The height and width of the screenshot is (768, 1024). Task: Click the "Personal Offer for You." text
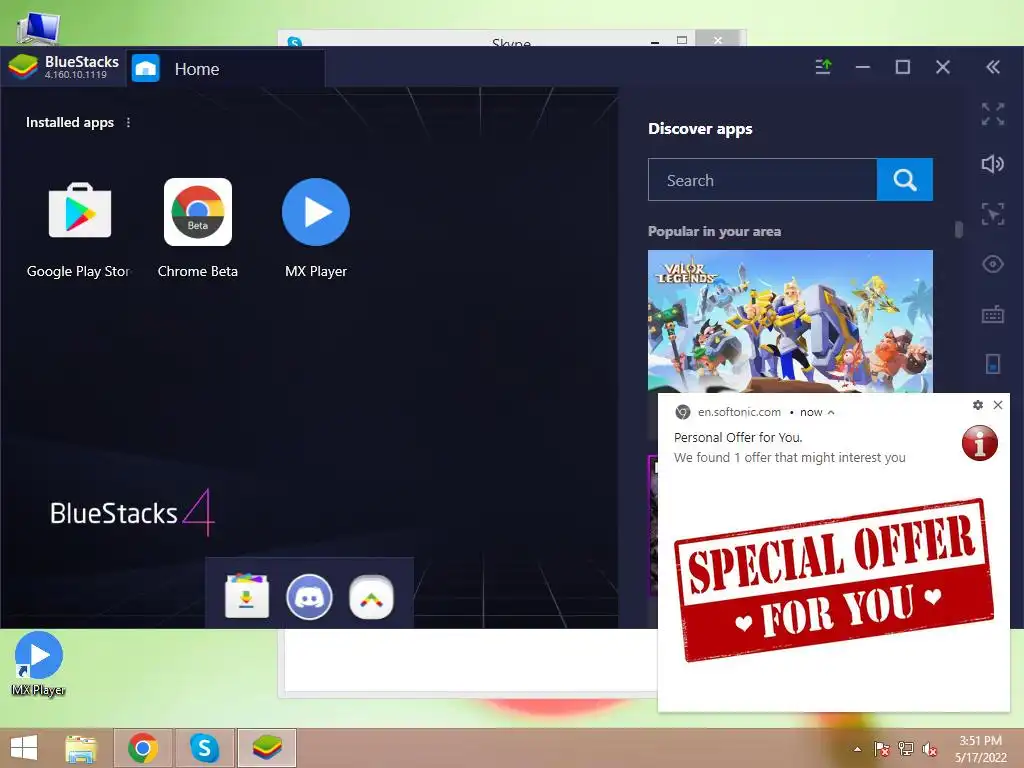738,438
